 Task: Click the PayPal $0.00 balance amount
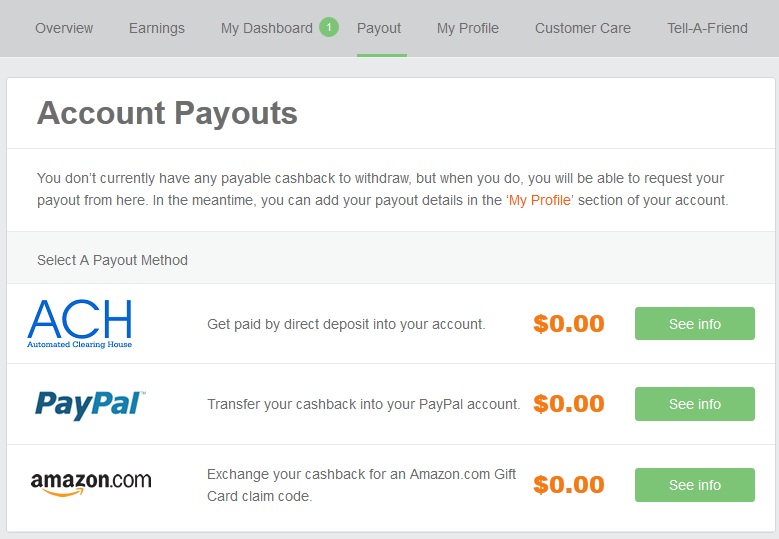coord(569,404)
